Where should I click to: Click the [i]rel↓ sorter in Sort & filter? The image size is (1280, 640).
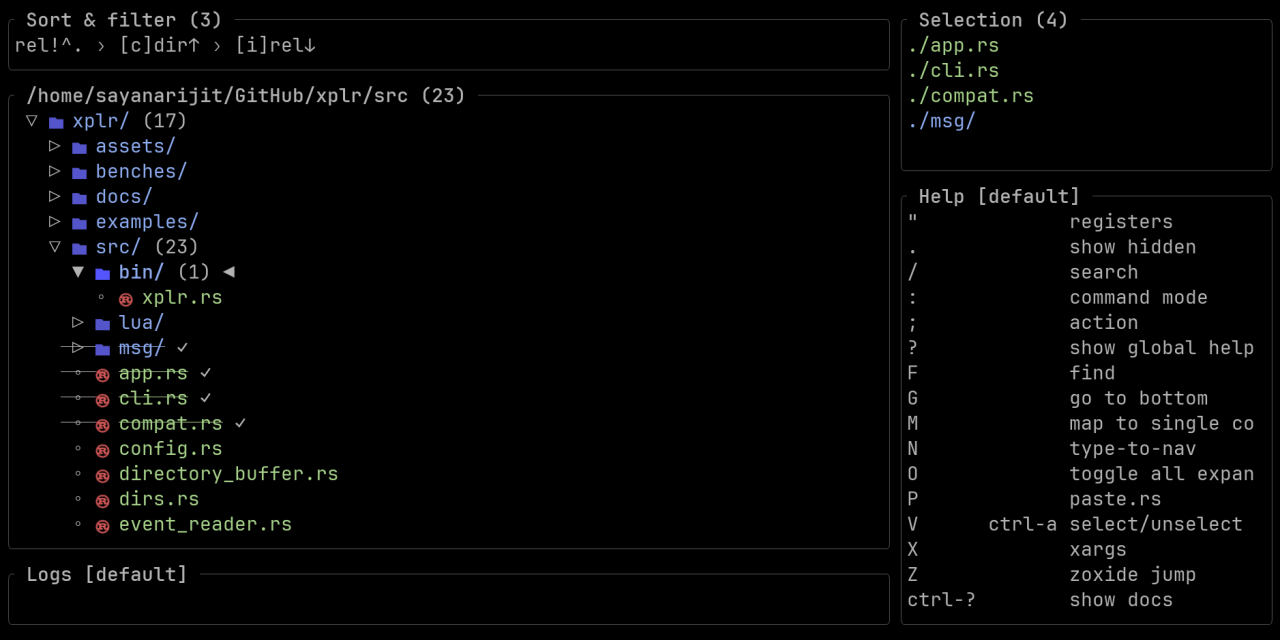coord(276,45)
